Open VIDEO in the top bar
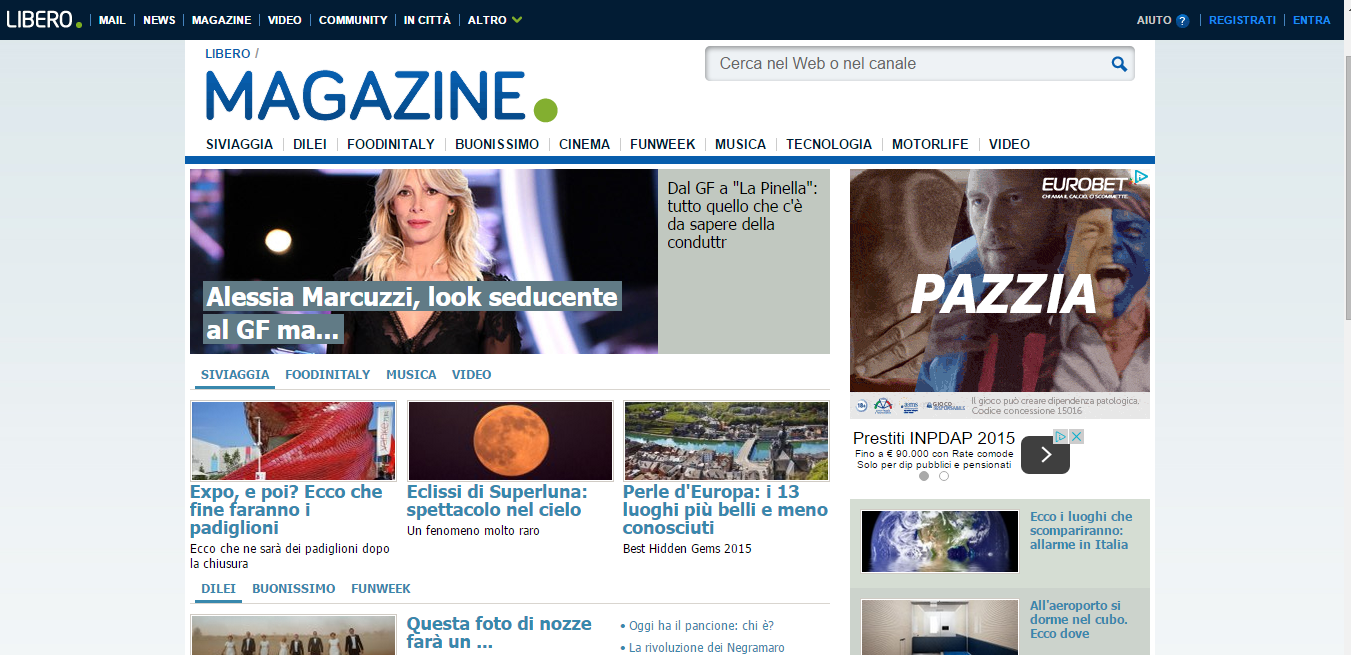Screen dimensions: 1351x655 coord(285,20)
